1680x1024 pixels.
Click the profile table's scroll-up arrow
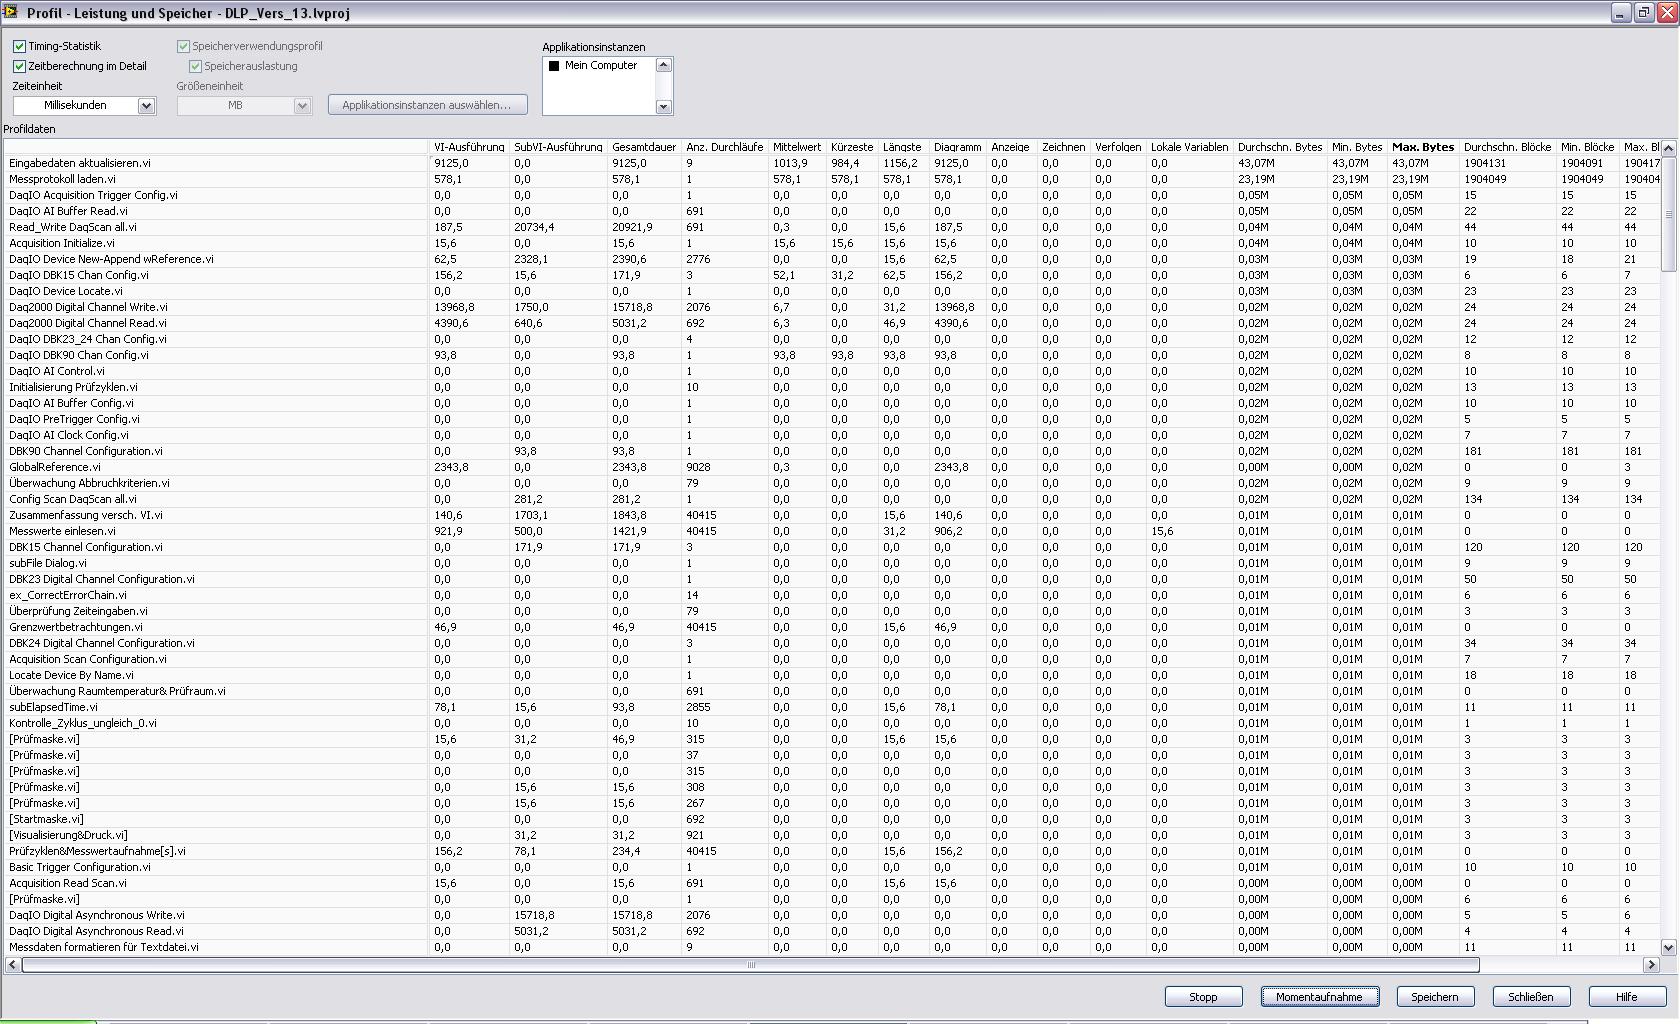pyautogui.click(x=1668, y=148)
